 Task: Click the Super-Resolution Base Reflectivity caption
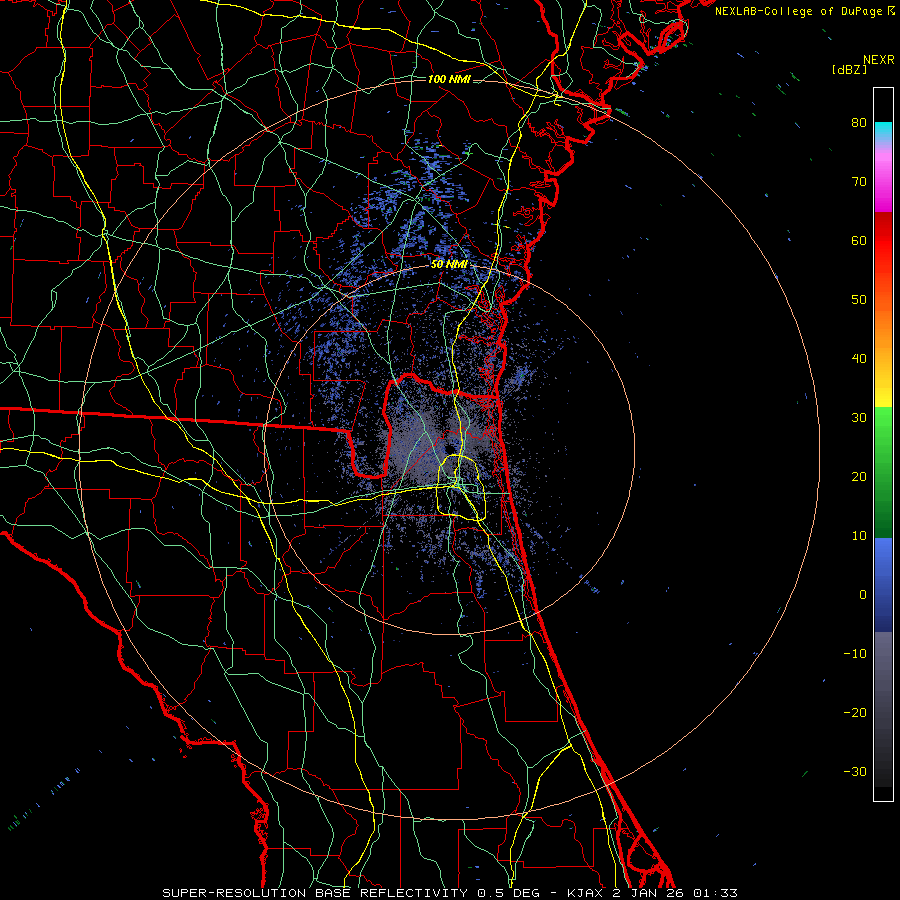pos(315,893)
